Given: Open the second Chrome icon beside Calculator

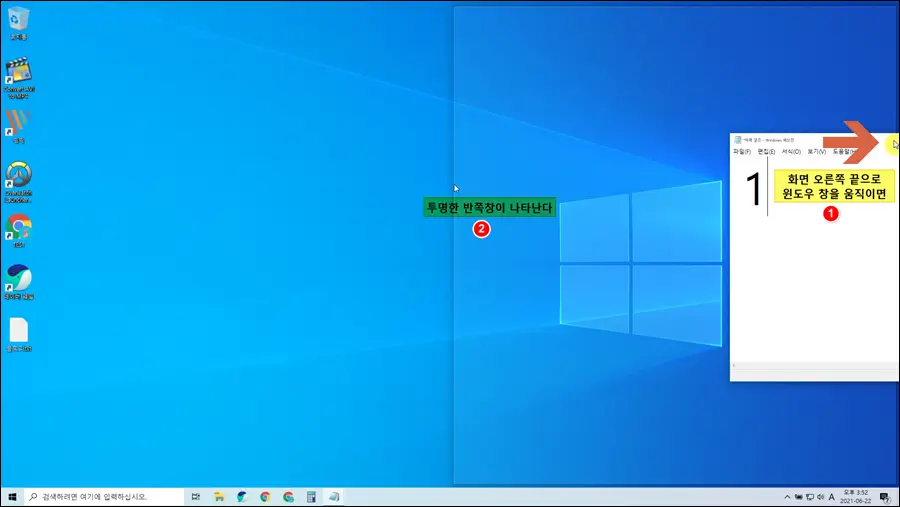Looking at the screenshot, I should (288, 497).
